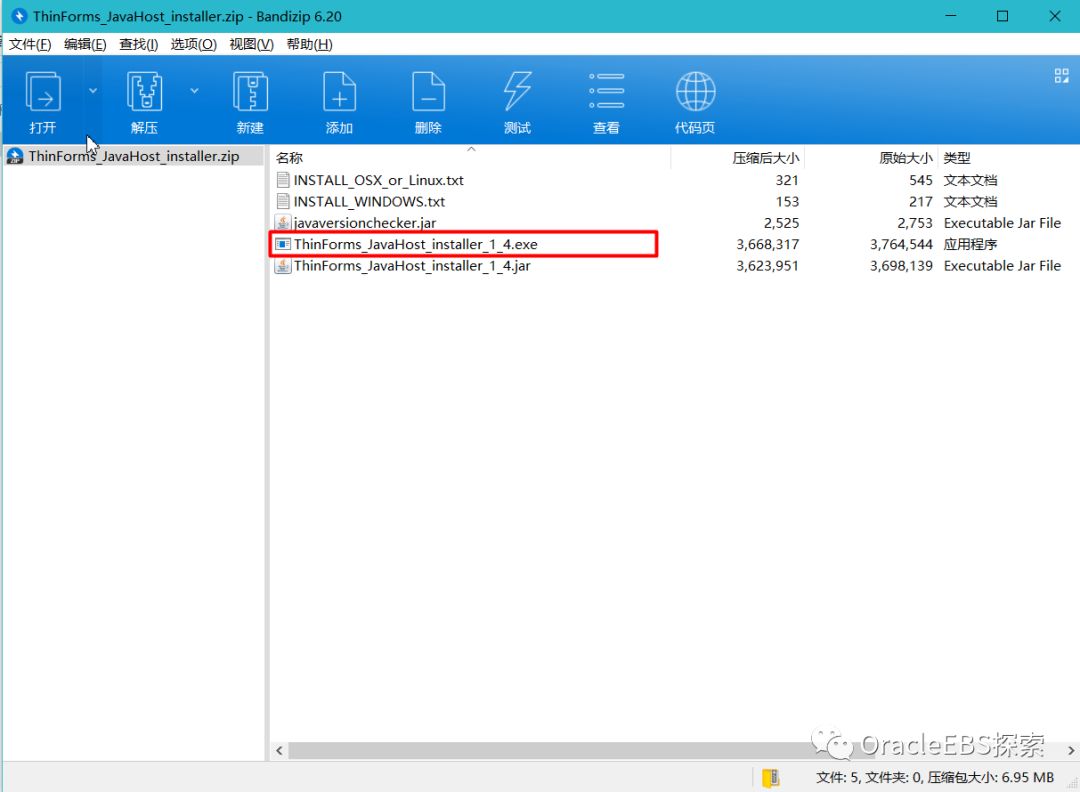Click compressed size value 2,525

781,223
